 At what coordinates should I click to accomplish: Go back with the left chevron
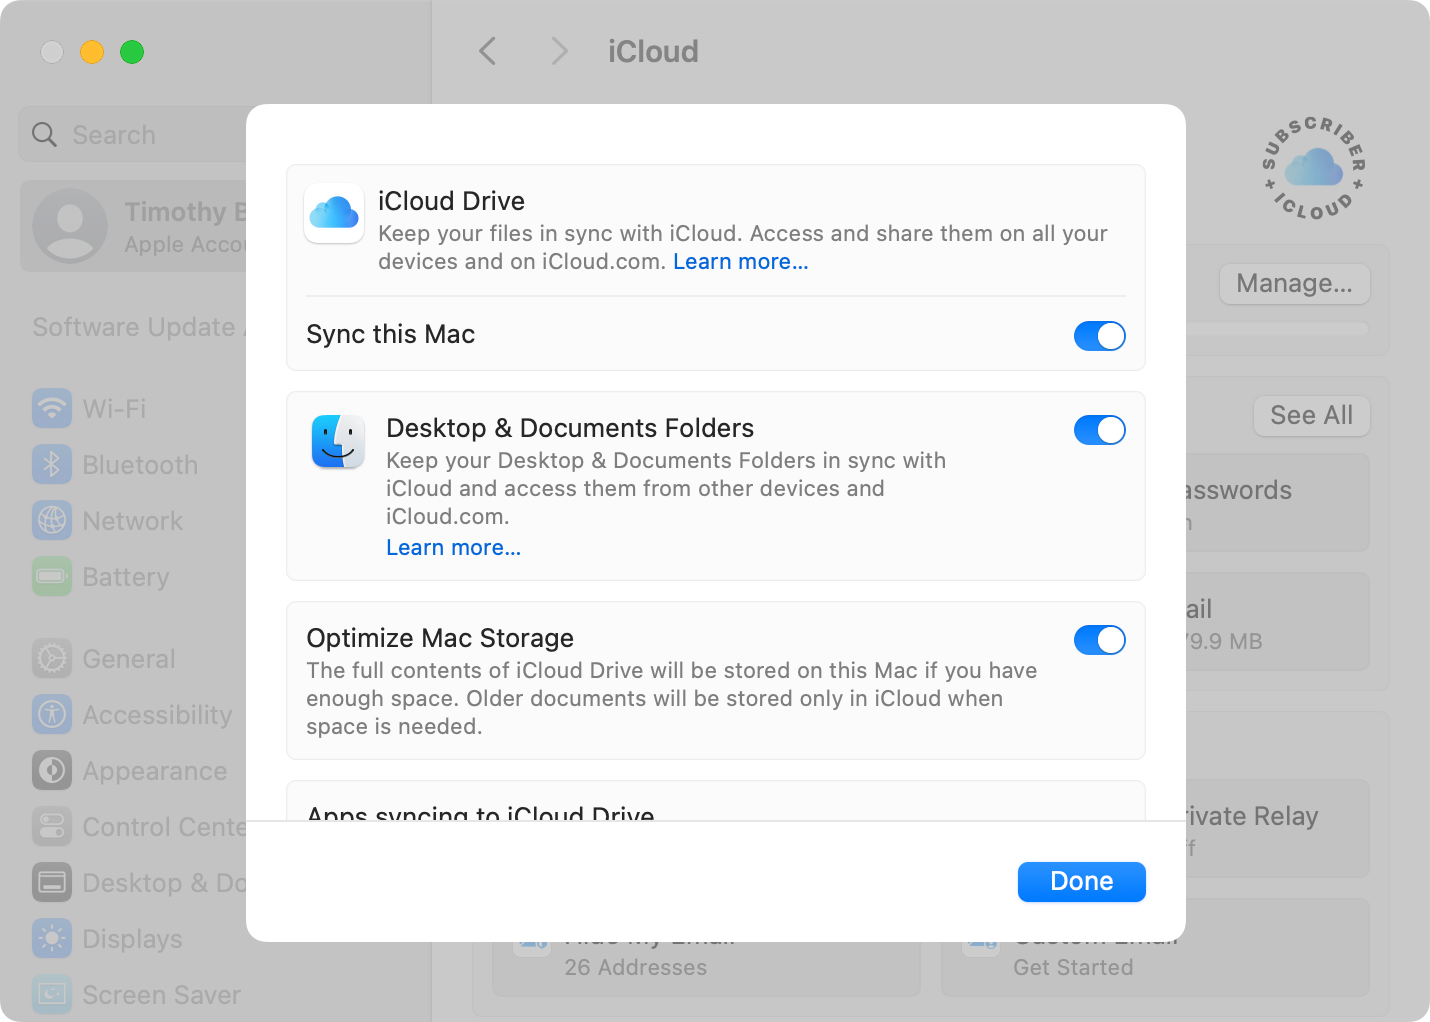(488, 51)
